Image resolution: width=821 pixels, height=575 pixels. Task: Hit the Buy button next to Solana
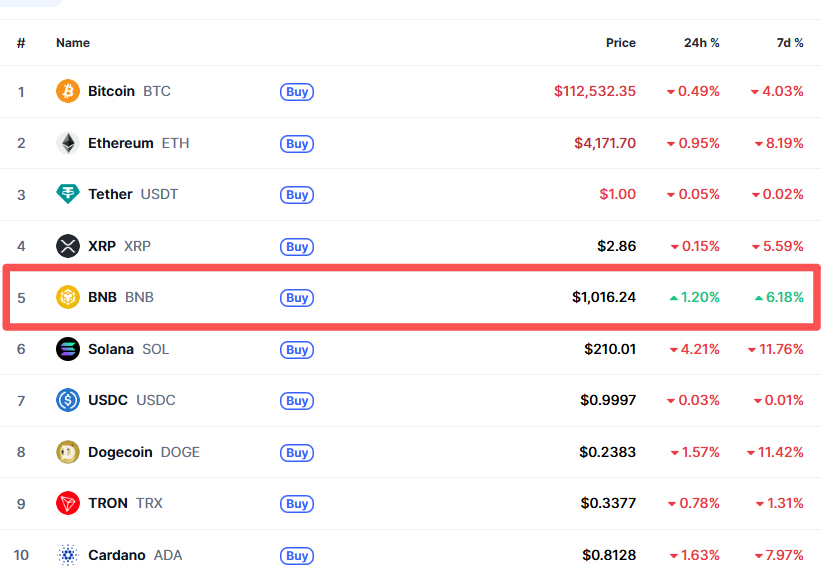tap(297, 350)
